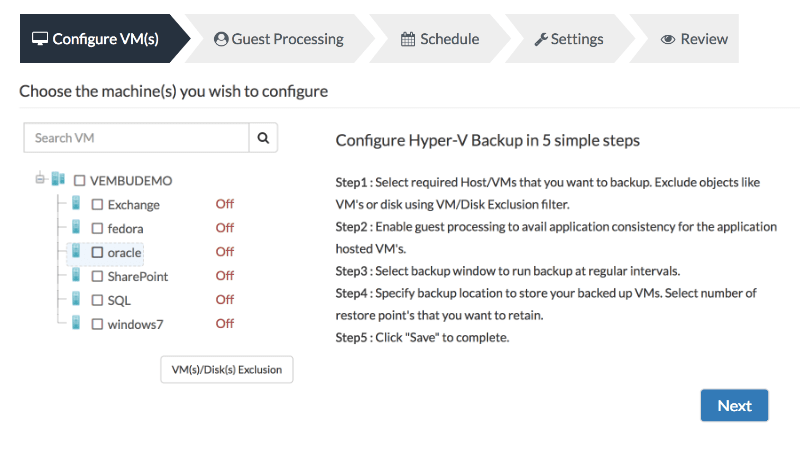Image resolution: width=800 pixels, height=450 pixels.
Task: Click the user icon in Guest Processing step
Action: pos(221,39)
